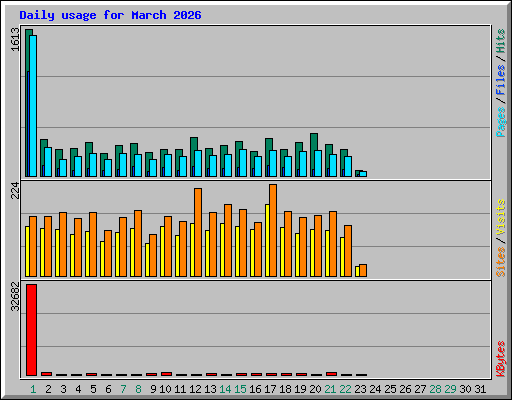Click the 224 axis value

click(x=15, y=190)
